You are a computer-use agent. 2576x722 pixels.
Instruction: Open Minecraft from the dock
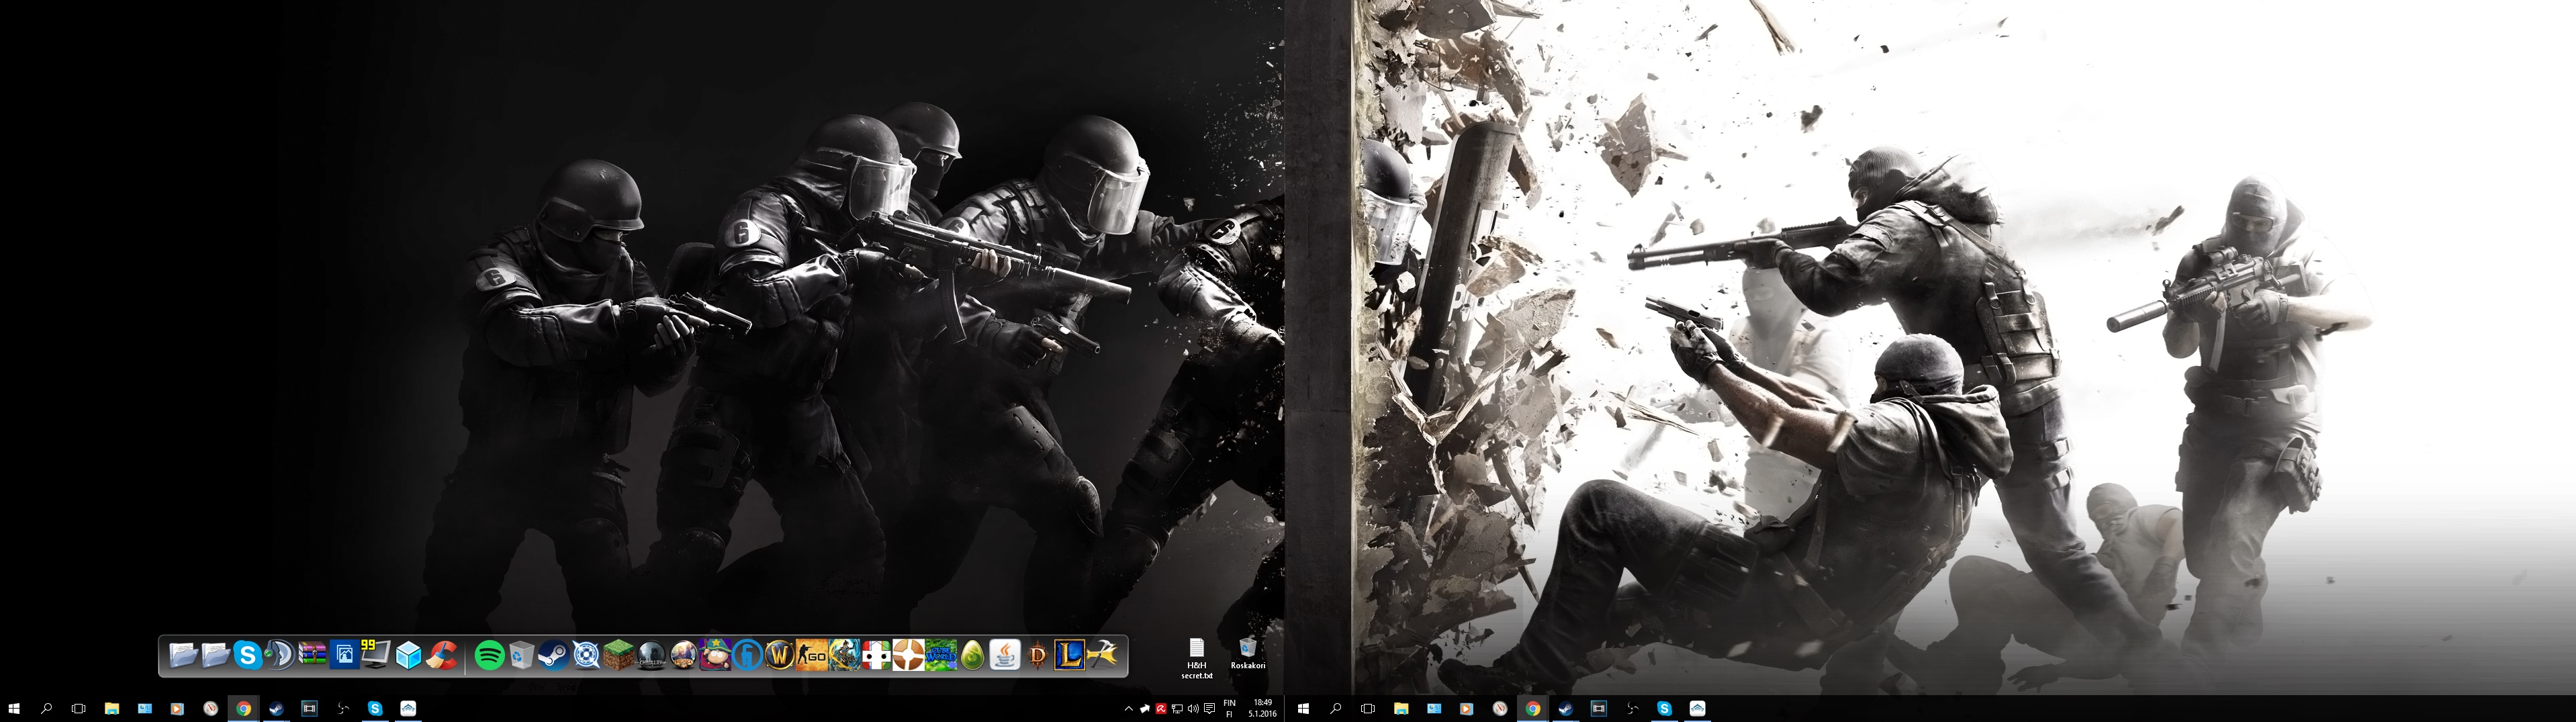618,656
